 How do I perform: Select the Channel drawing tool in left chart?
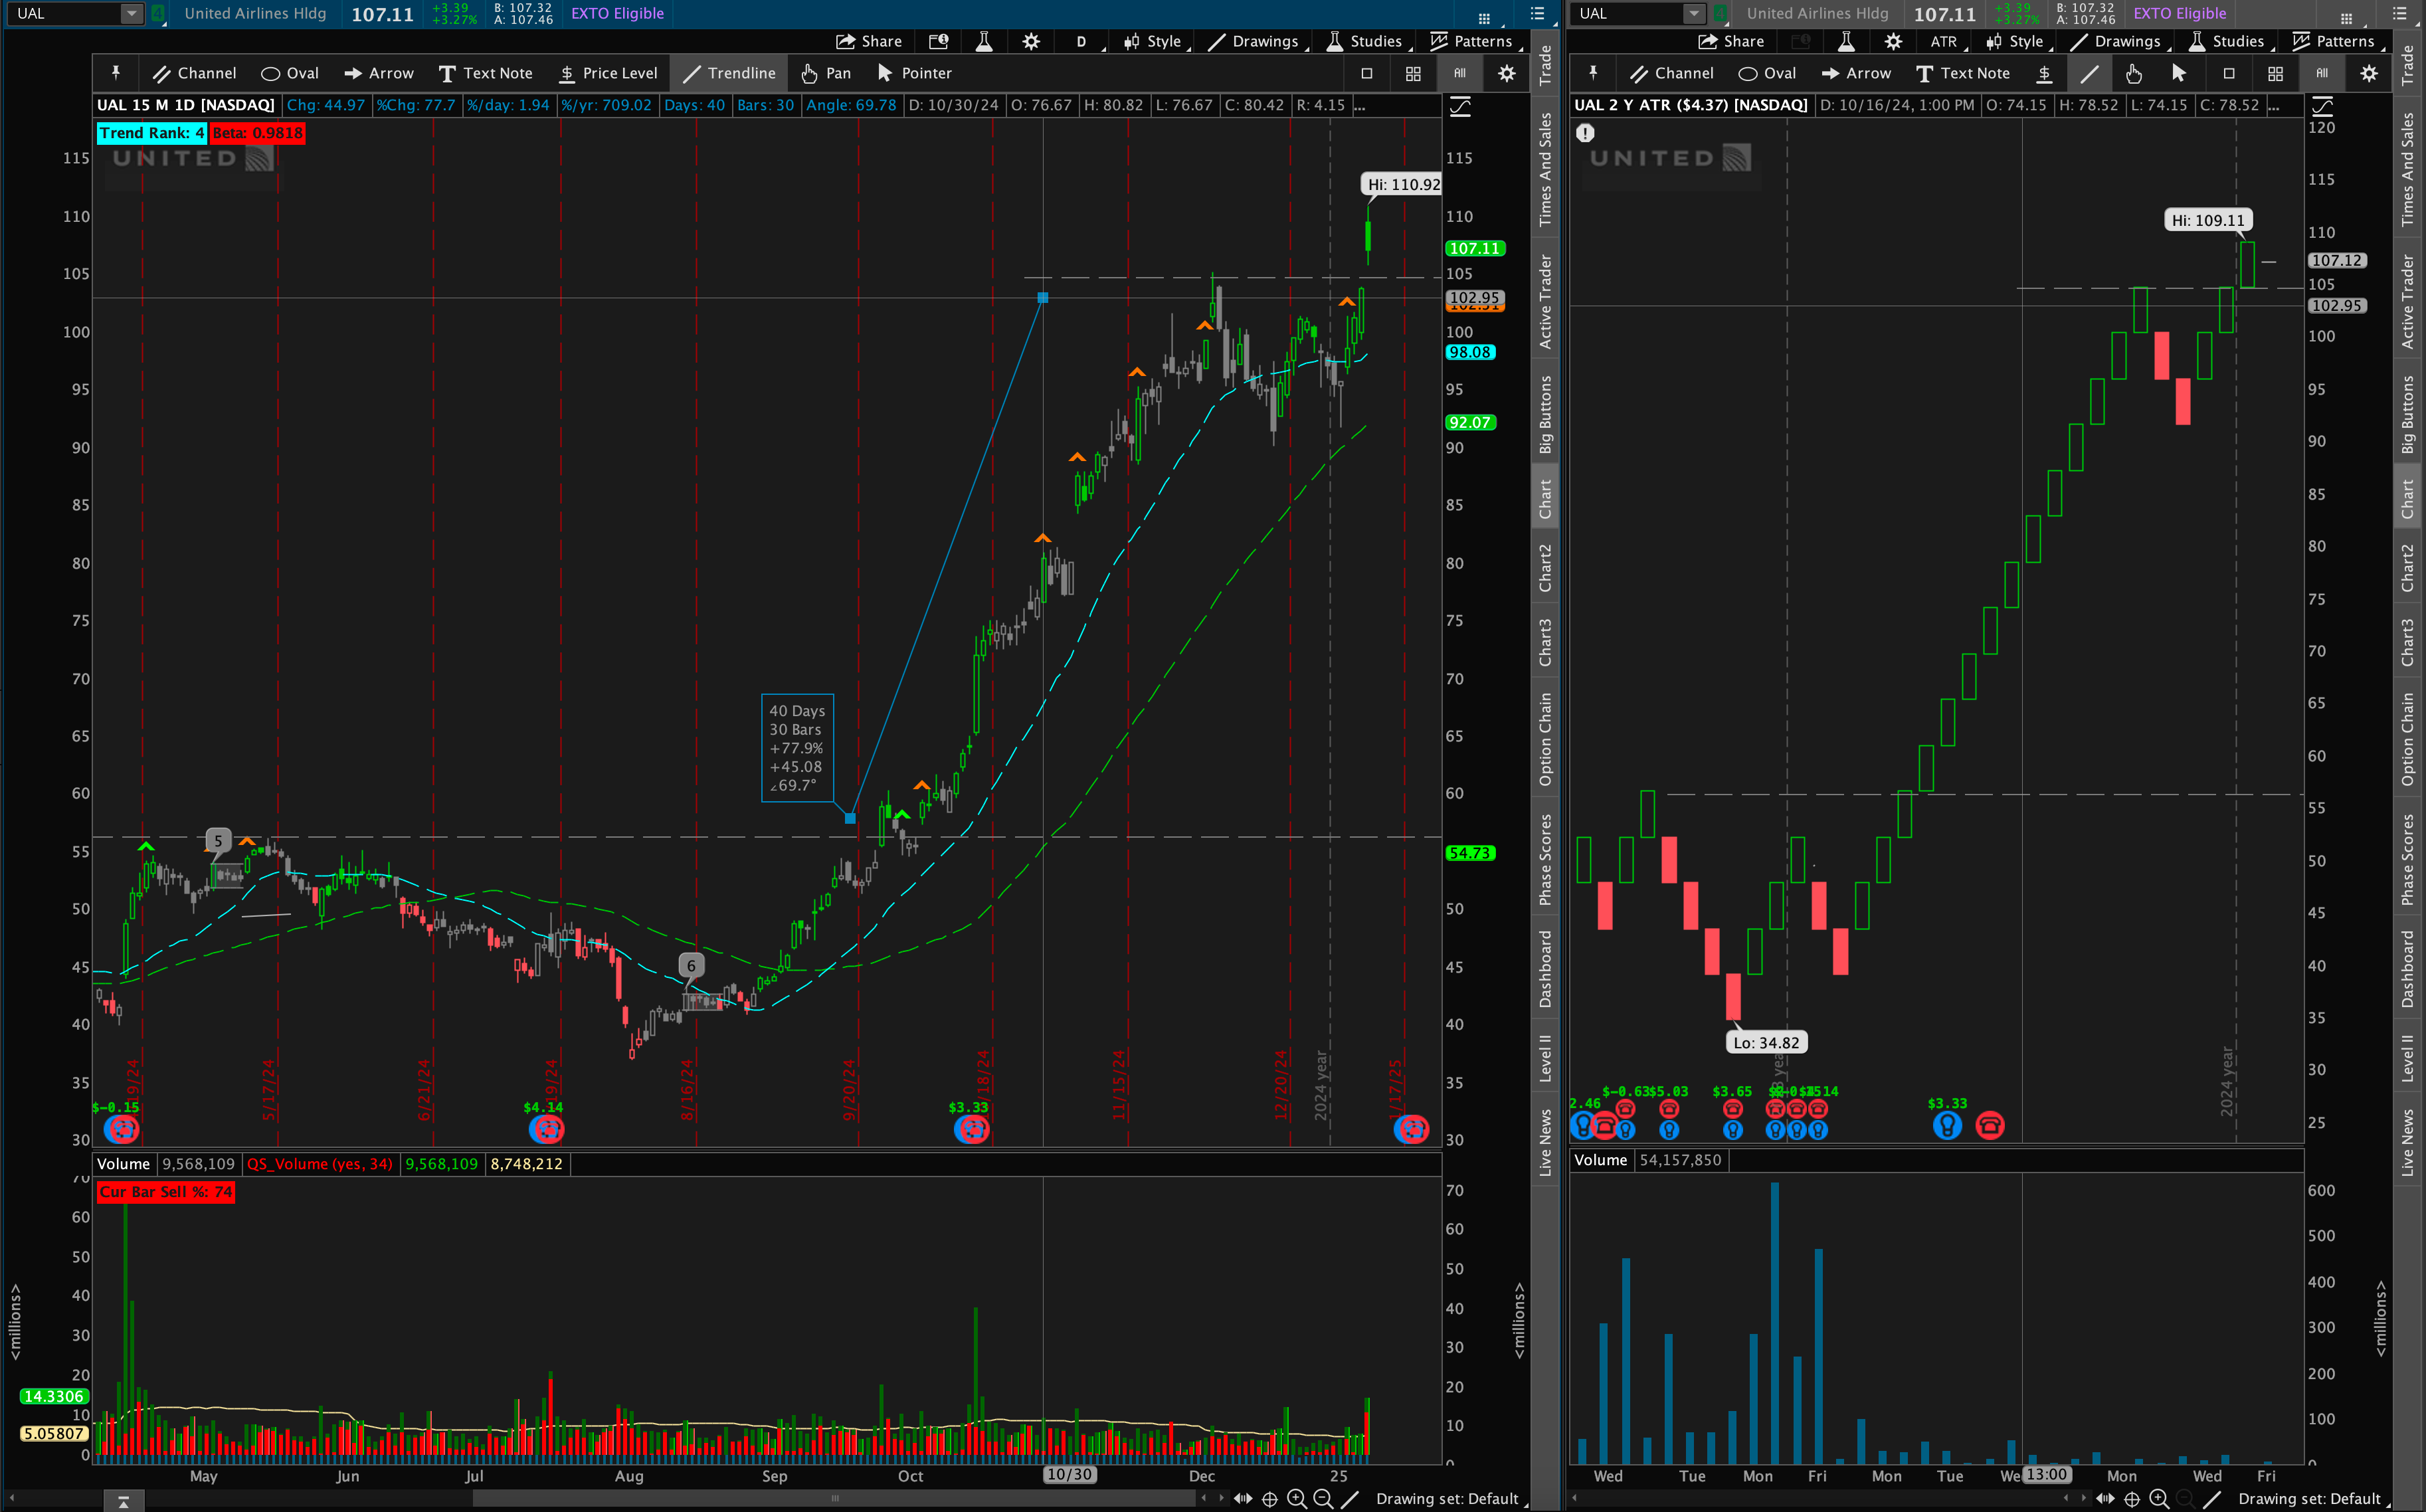pyautogui.click(x=194, y=73)
